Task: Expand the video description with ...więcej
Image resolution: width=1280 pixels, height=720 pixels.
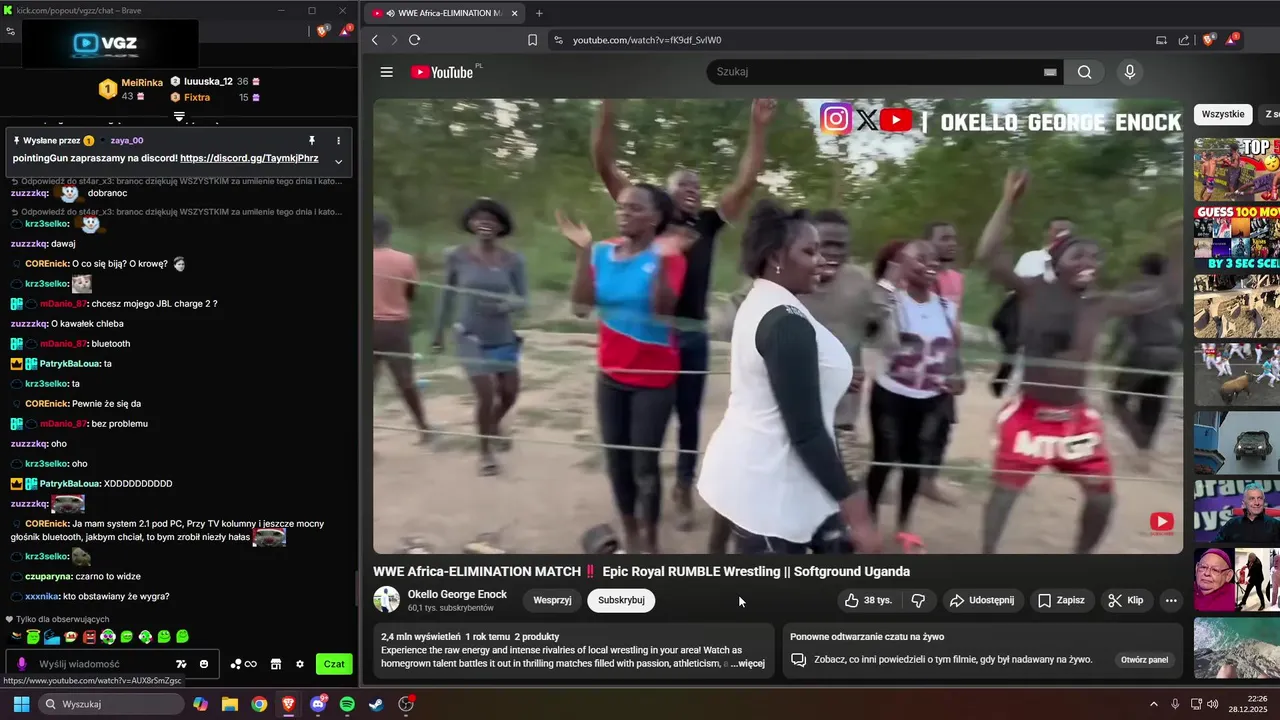Action: click(x=747, y=664)
